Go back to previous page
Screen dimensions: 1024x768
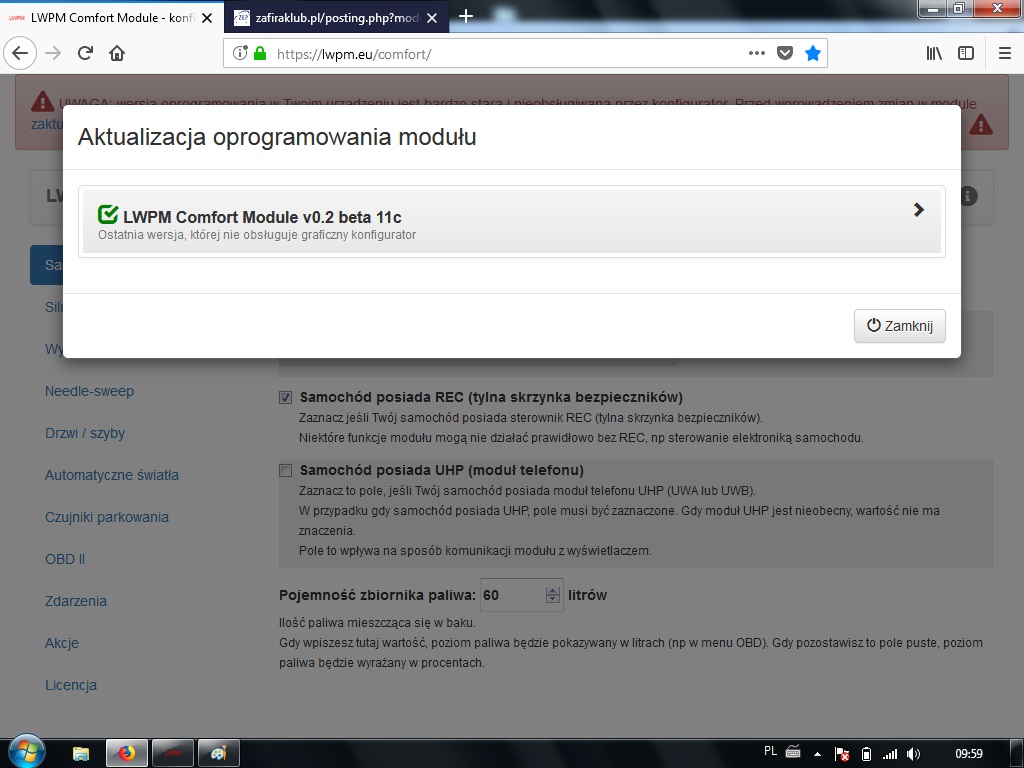[x=21, y=54]
